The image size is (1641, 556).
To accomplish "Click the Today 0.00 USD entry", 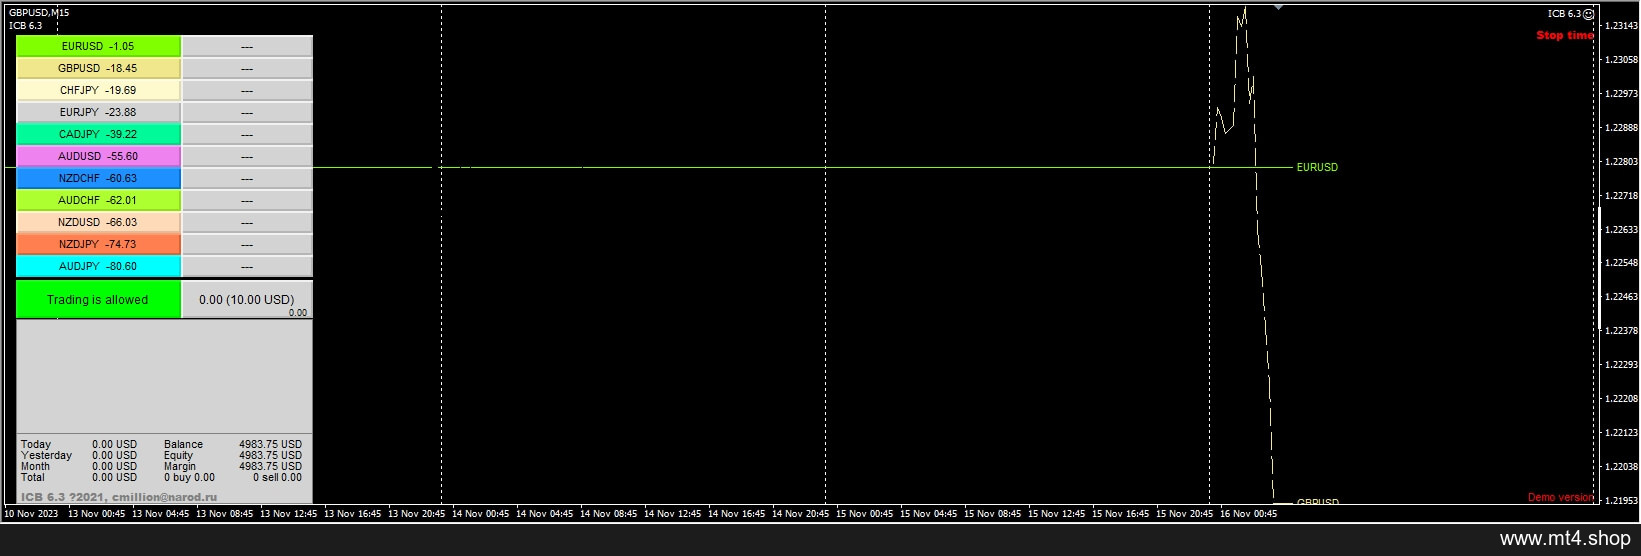I will pyautogui.click(x=79, y=444).
